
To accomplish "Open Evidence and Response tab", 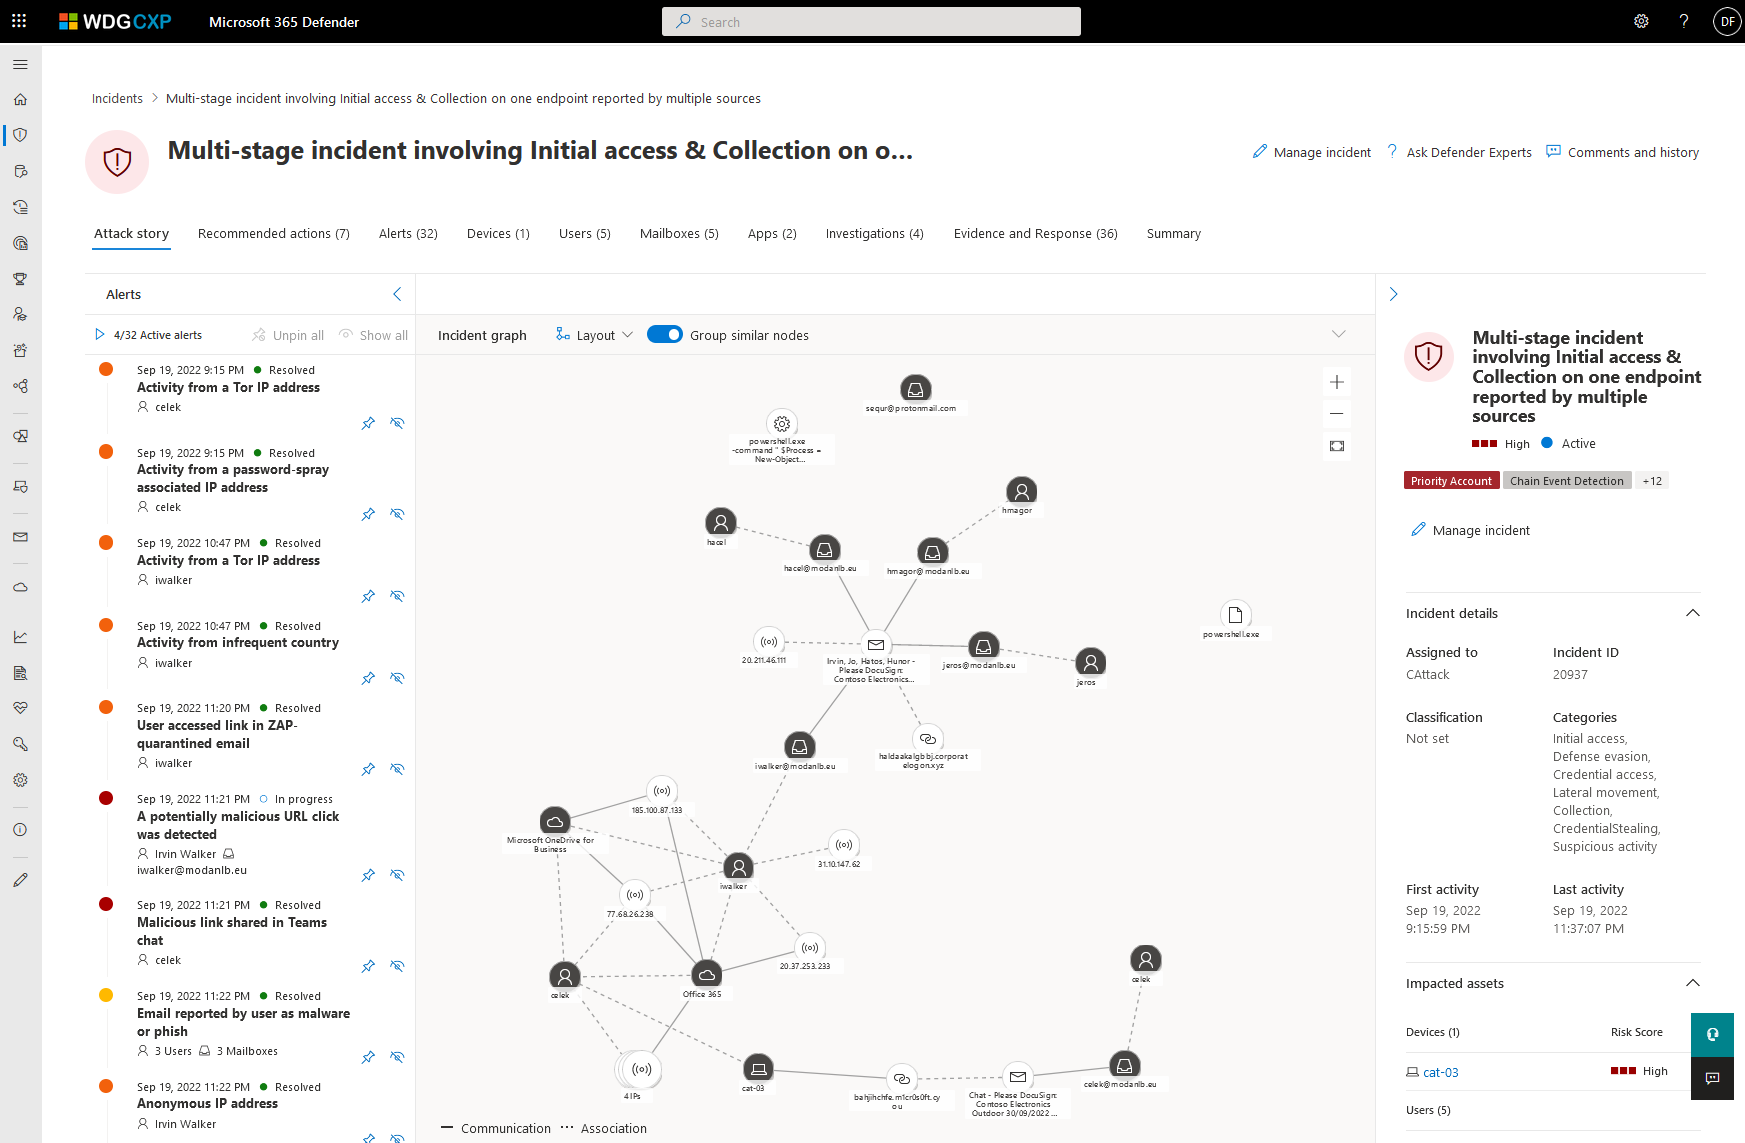I will pyautogui.click(x=1035, y=234).
